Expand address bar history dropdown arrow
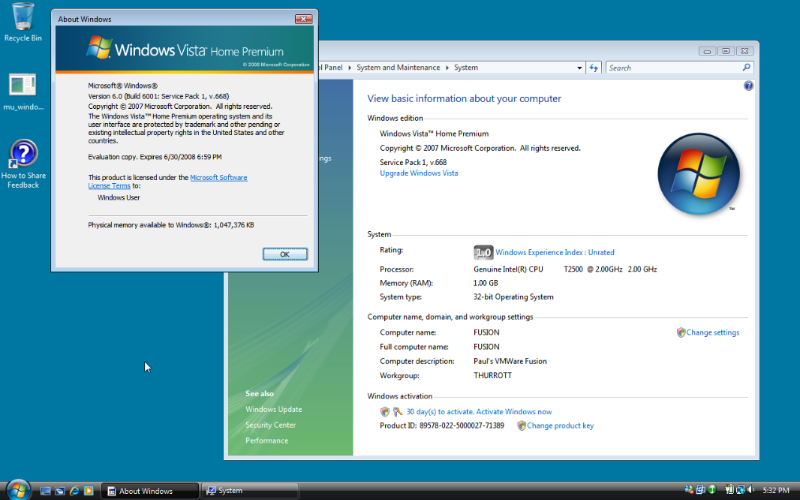The image size is (800, 500). pyautogui.click(x=580, y=68)
